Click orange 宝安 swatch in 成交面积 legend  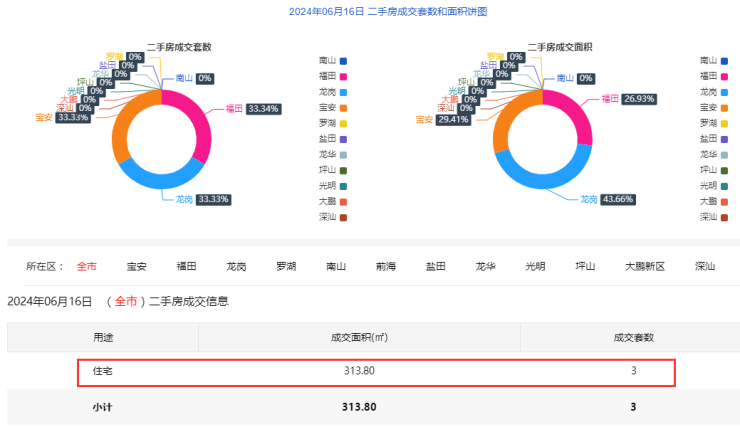(724, 107)
